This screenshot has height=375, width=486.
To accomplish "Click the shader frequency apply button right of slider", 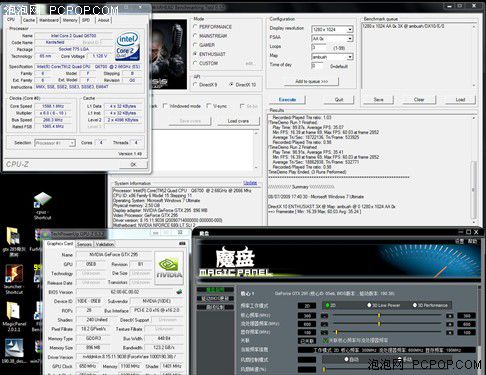I will coord(450,324).
